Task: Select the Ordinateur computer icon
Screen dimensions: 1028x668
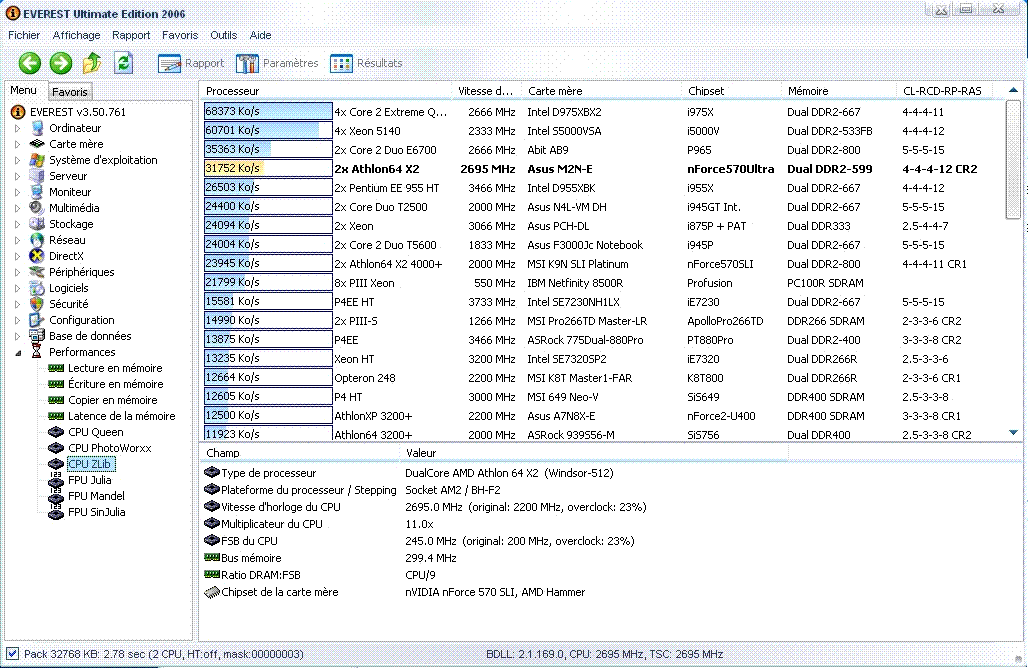Action: pyautogui.click(x=37, y=128)
